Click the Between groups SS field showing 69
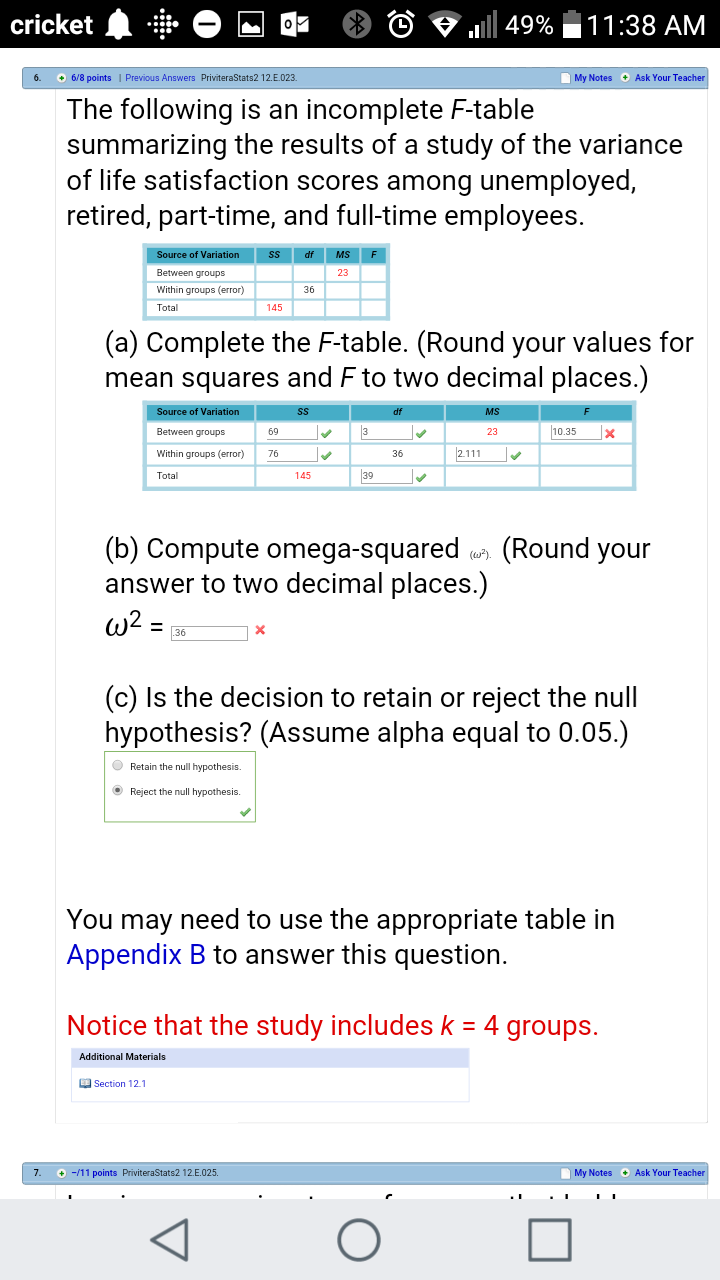The image size is (720, 1280). [x=288, y=432]
